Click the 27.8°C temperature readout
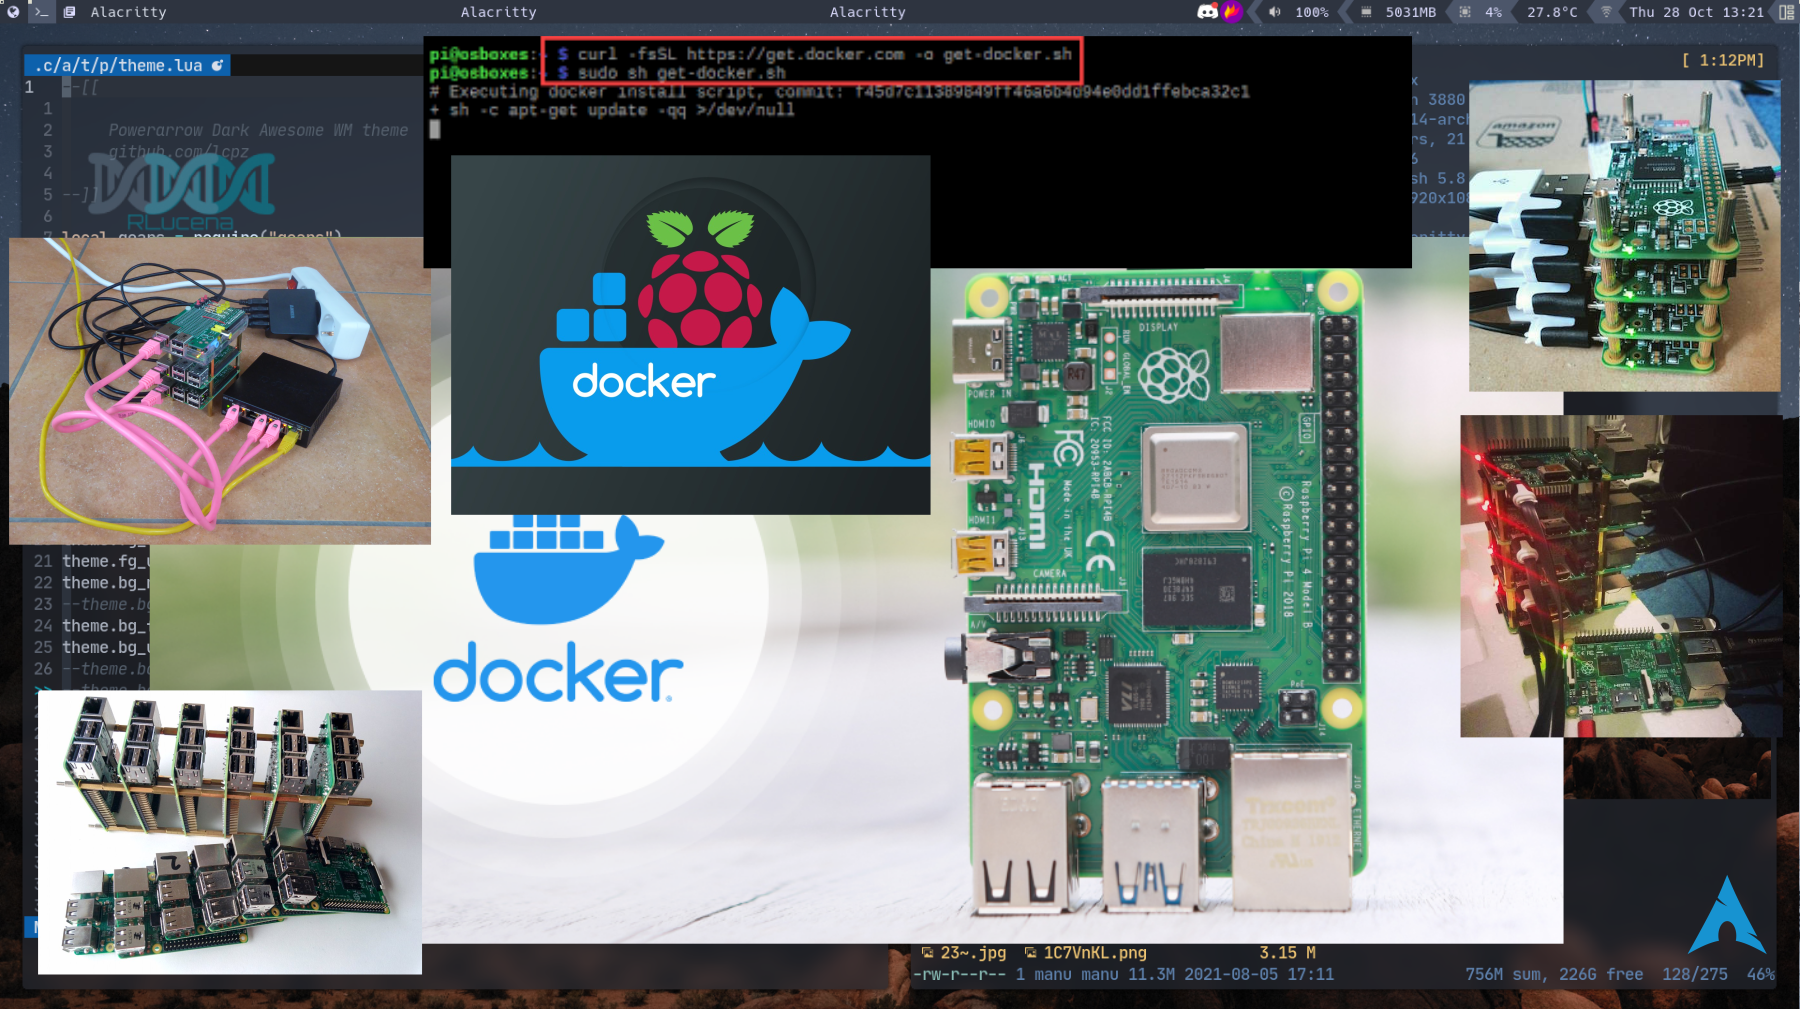This screenshot has width=1800, height=1009. click(x=1552, y=12)
